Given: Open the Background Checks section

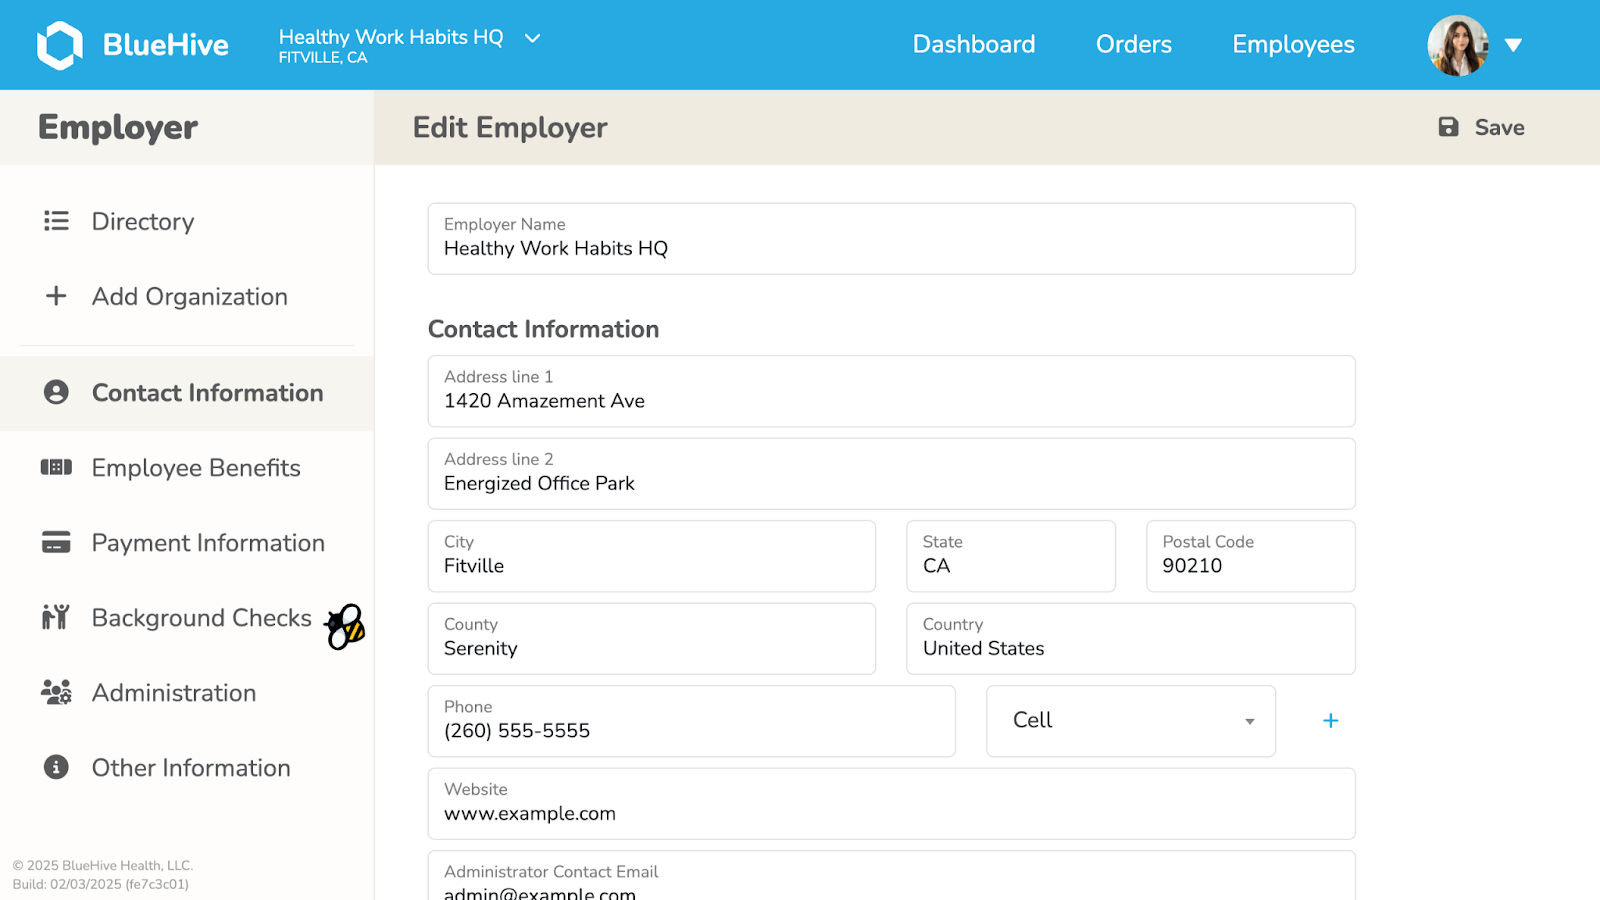Looking at the screenshot, I should [x=187, y=618].
